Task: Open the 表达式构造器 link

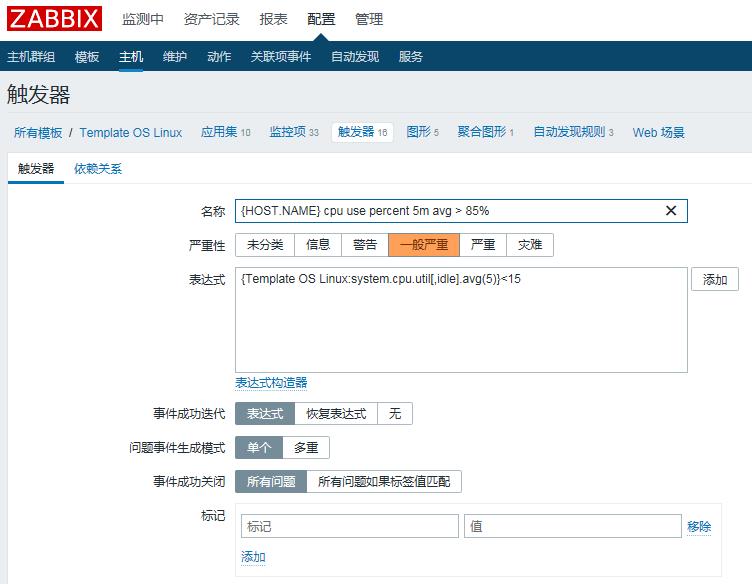Action: pyautogui.click(x=271, y=383)
